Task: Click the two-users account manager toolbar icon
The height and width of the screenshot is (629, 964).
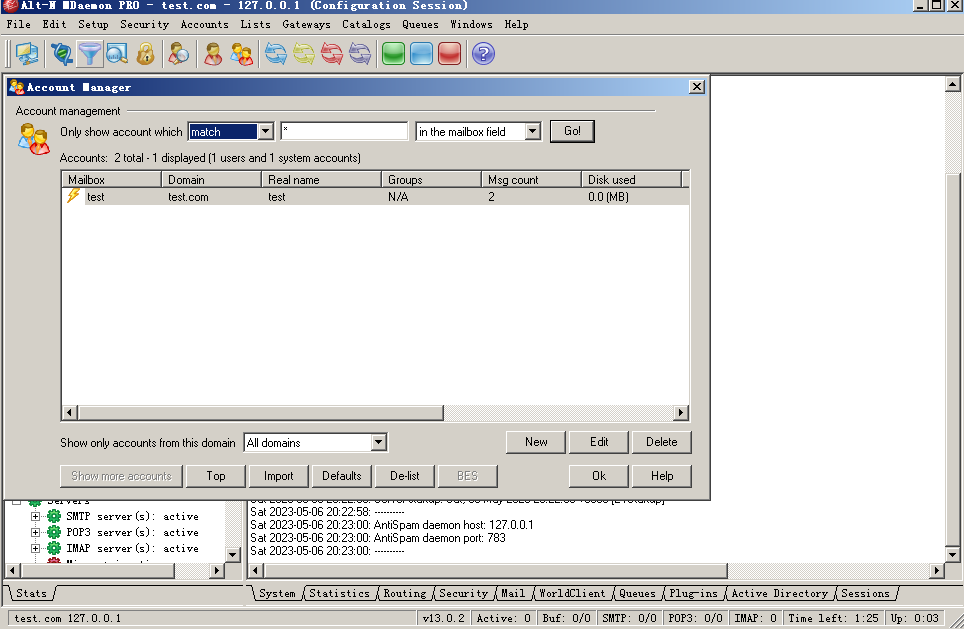Action: pyautogui.click(x=242, y=53)
